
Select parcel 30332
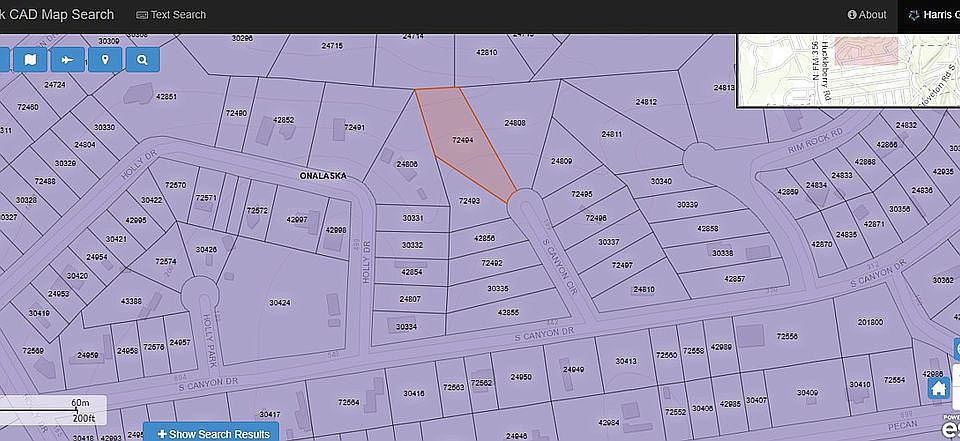[413, 246]
